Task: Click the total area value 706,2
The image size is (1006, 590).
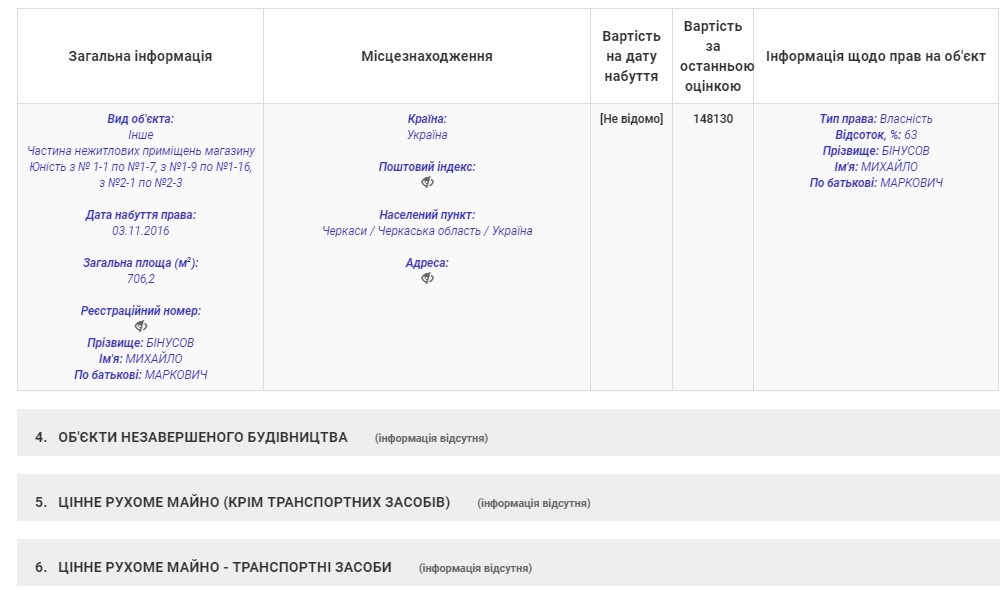Action: pos(141,279)
